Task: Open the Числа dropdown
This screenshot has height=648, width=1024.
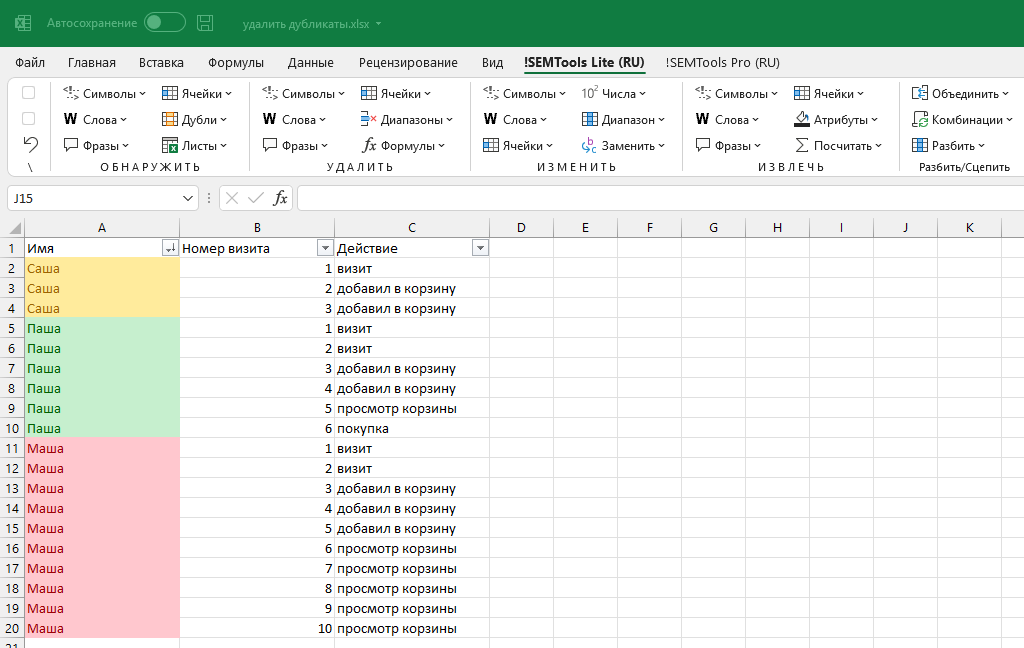Action: tap(614, 93)
